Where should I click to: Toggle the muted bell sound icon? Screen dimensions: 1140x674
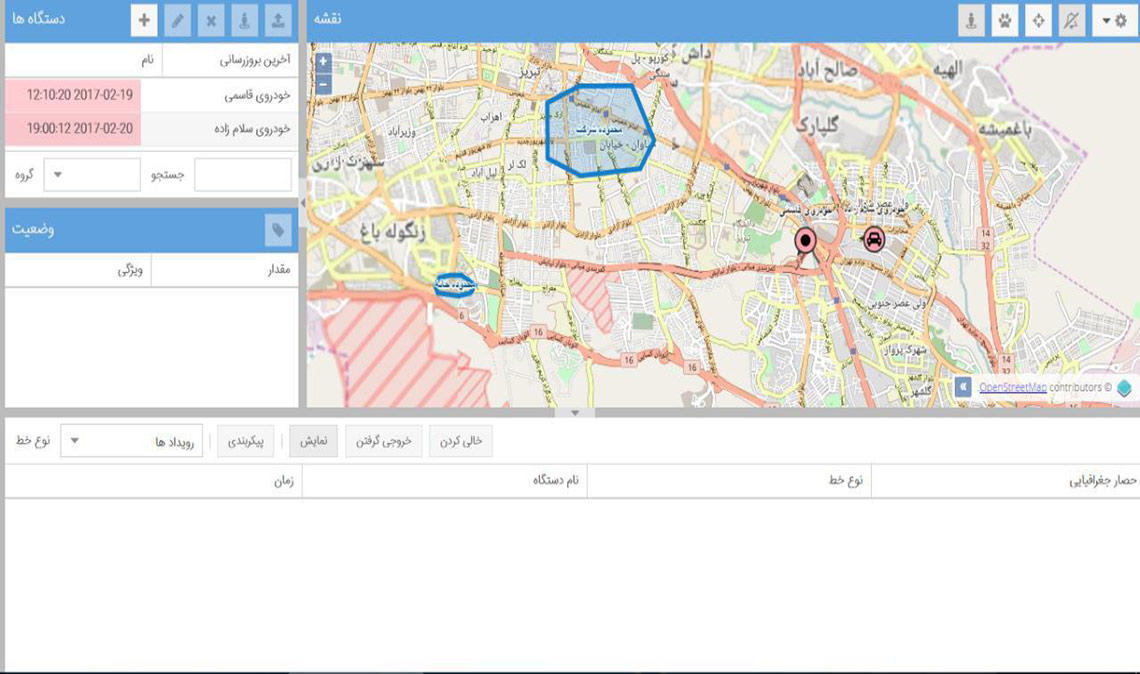pyautogui.click(x=1072, y=20)
